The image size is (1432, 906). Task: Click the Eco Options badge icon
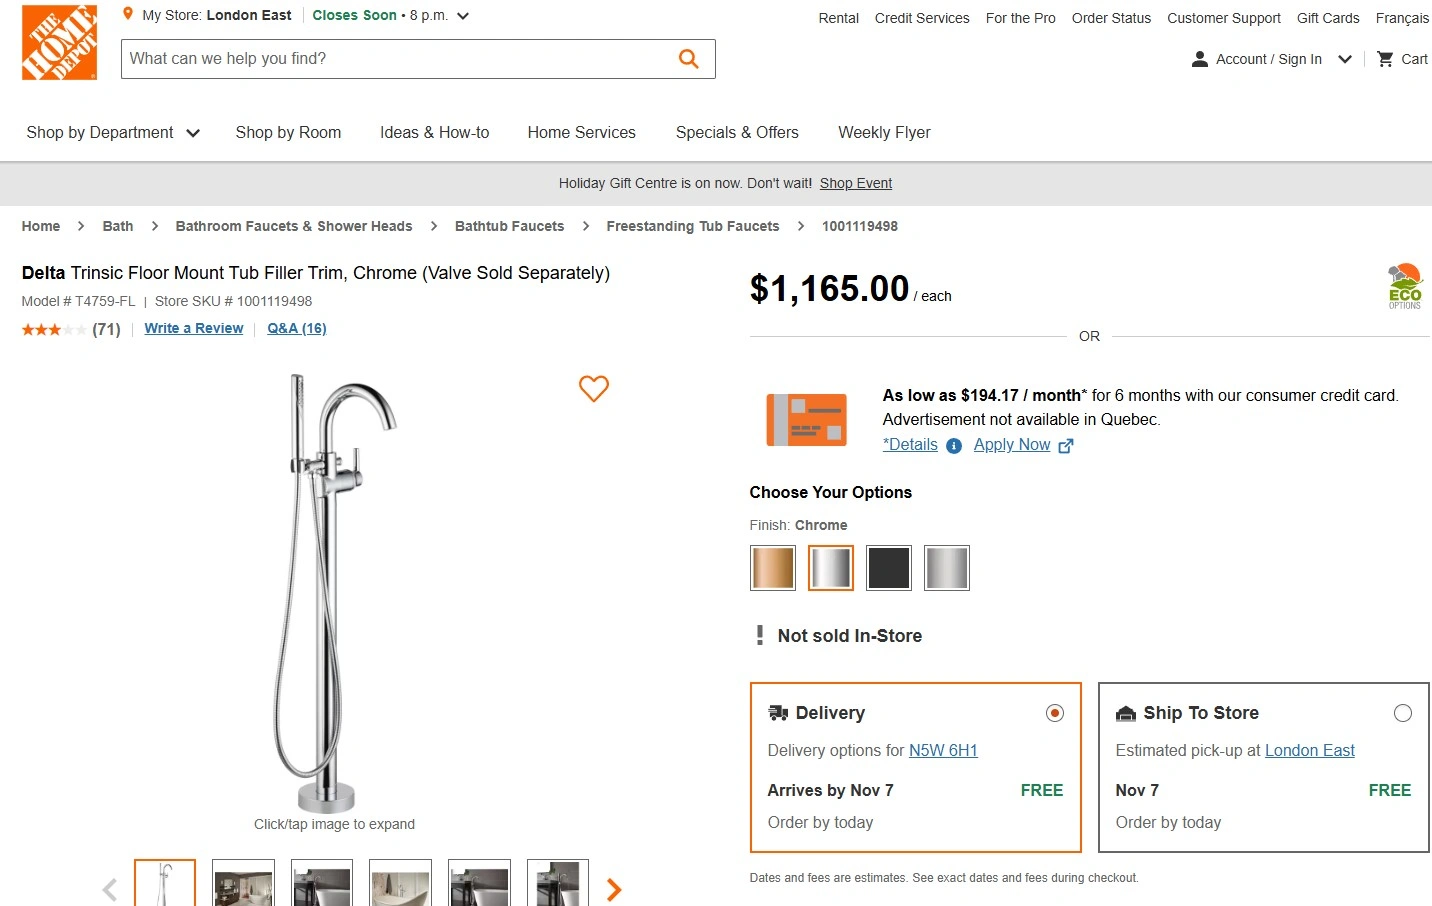pos(1404,286)
